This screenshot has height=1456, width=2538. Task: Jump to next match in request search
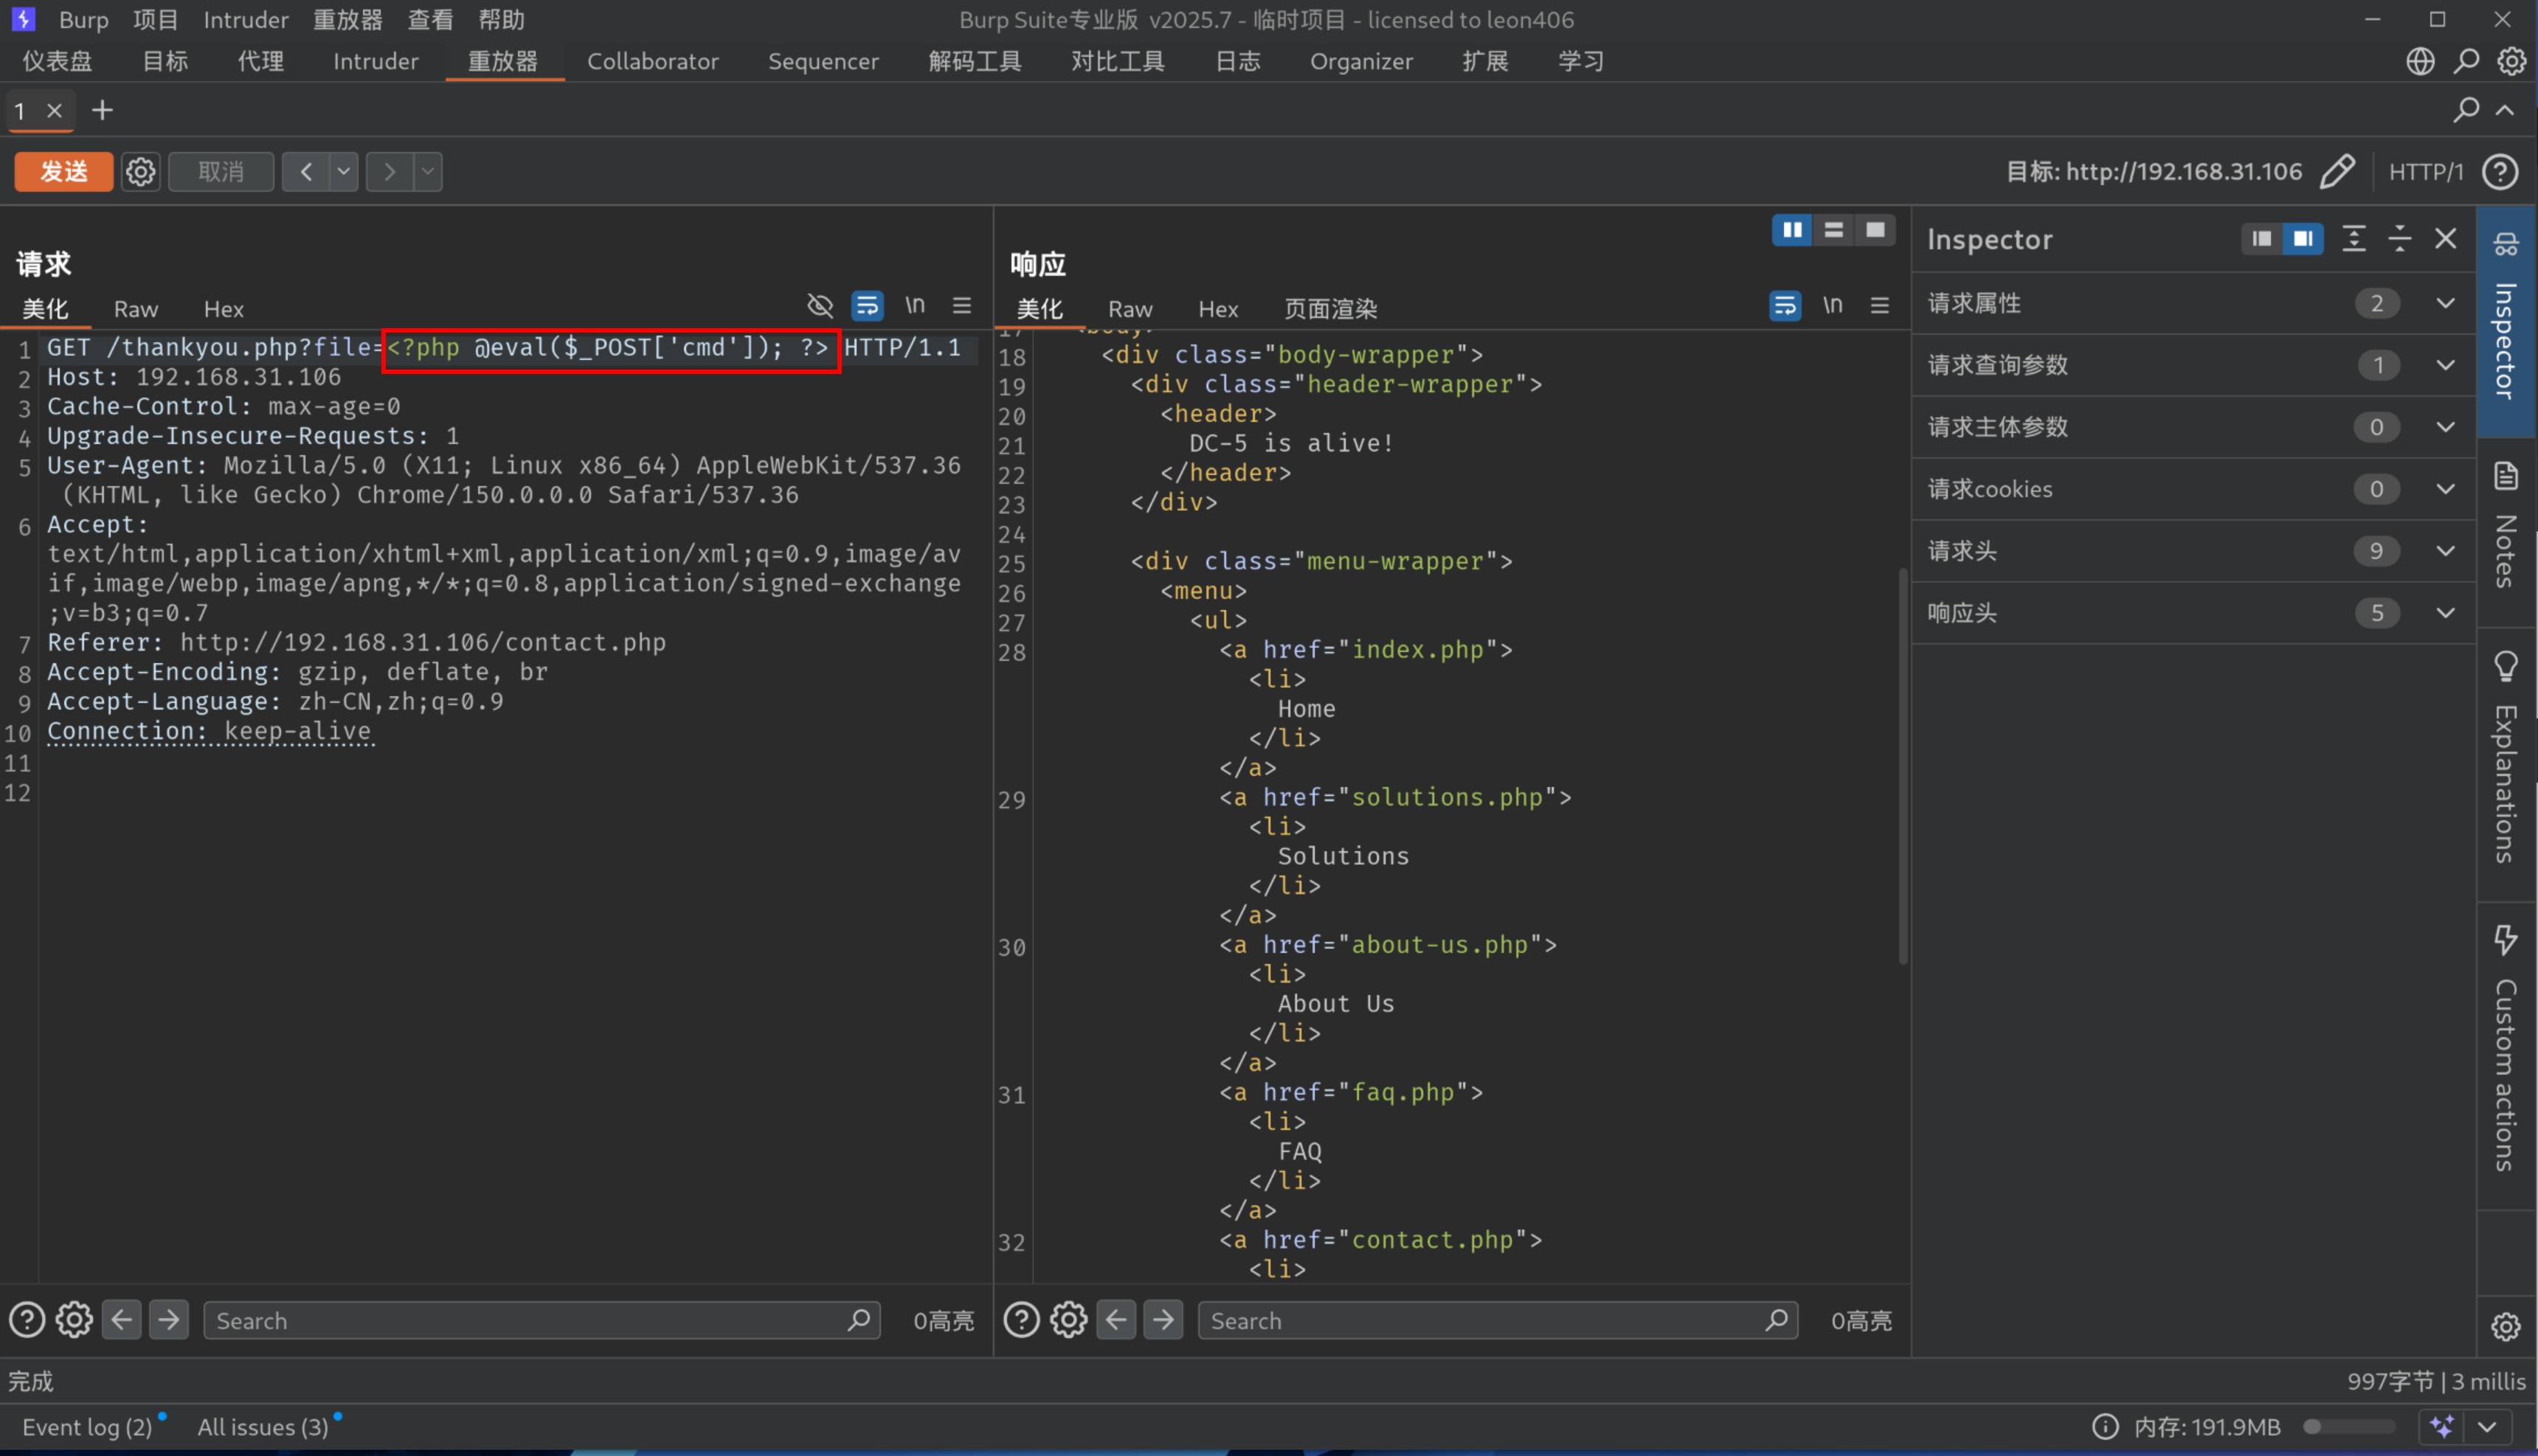(169, 1320)
